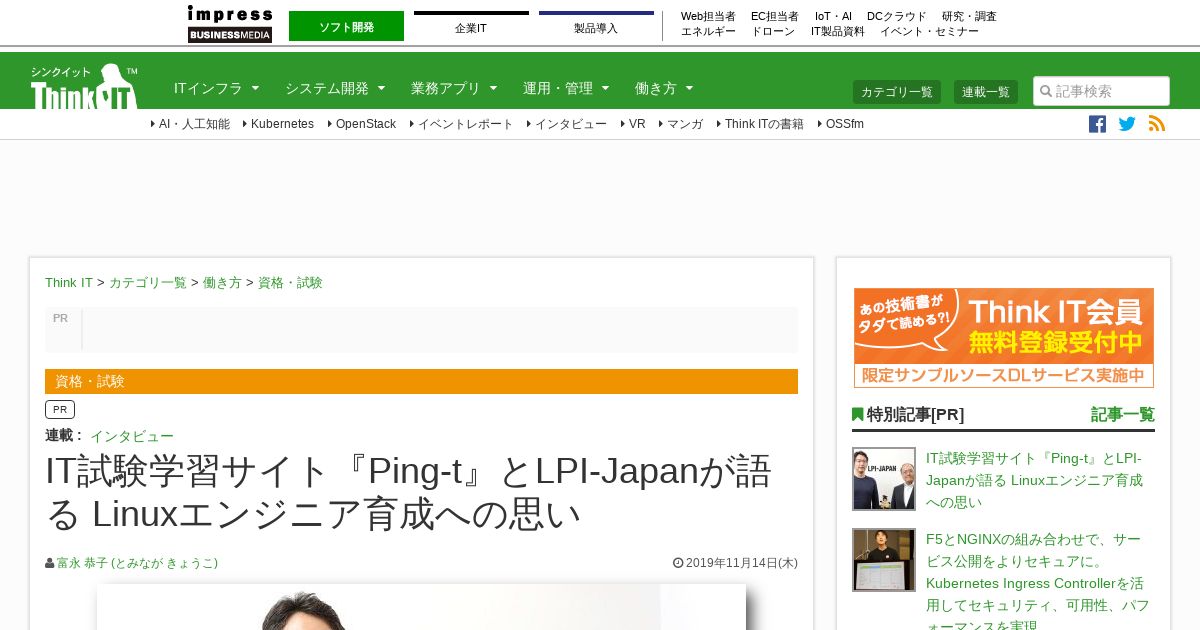Viewport: 1200px width, 630px height.
Task: Open the Ping-t LPI-Japan article thumbnail
Action: coord(884,479)
